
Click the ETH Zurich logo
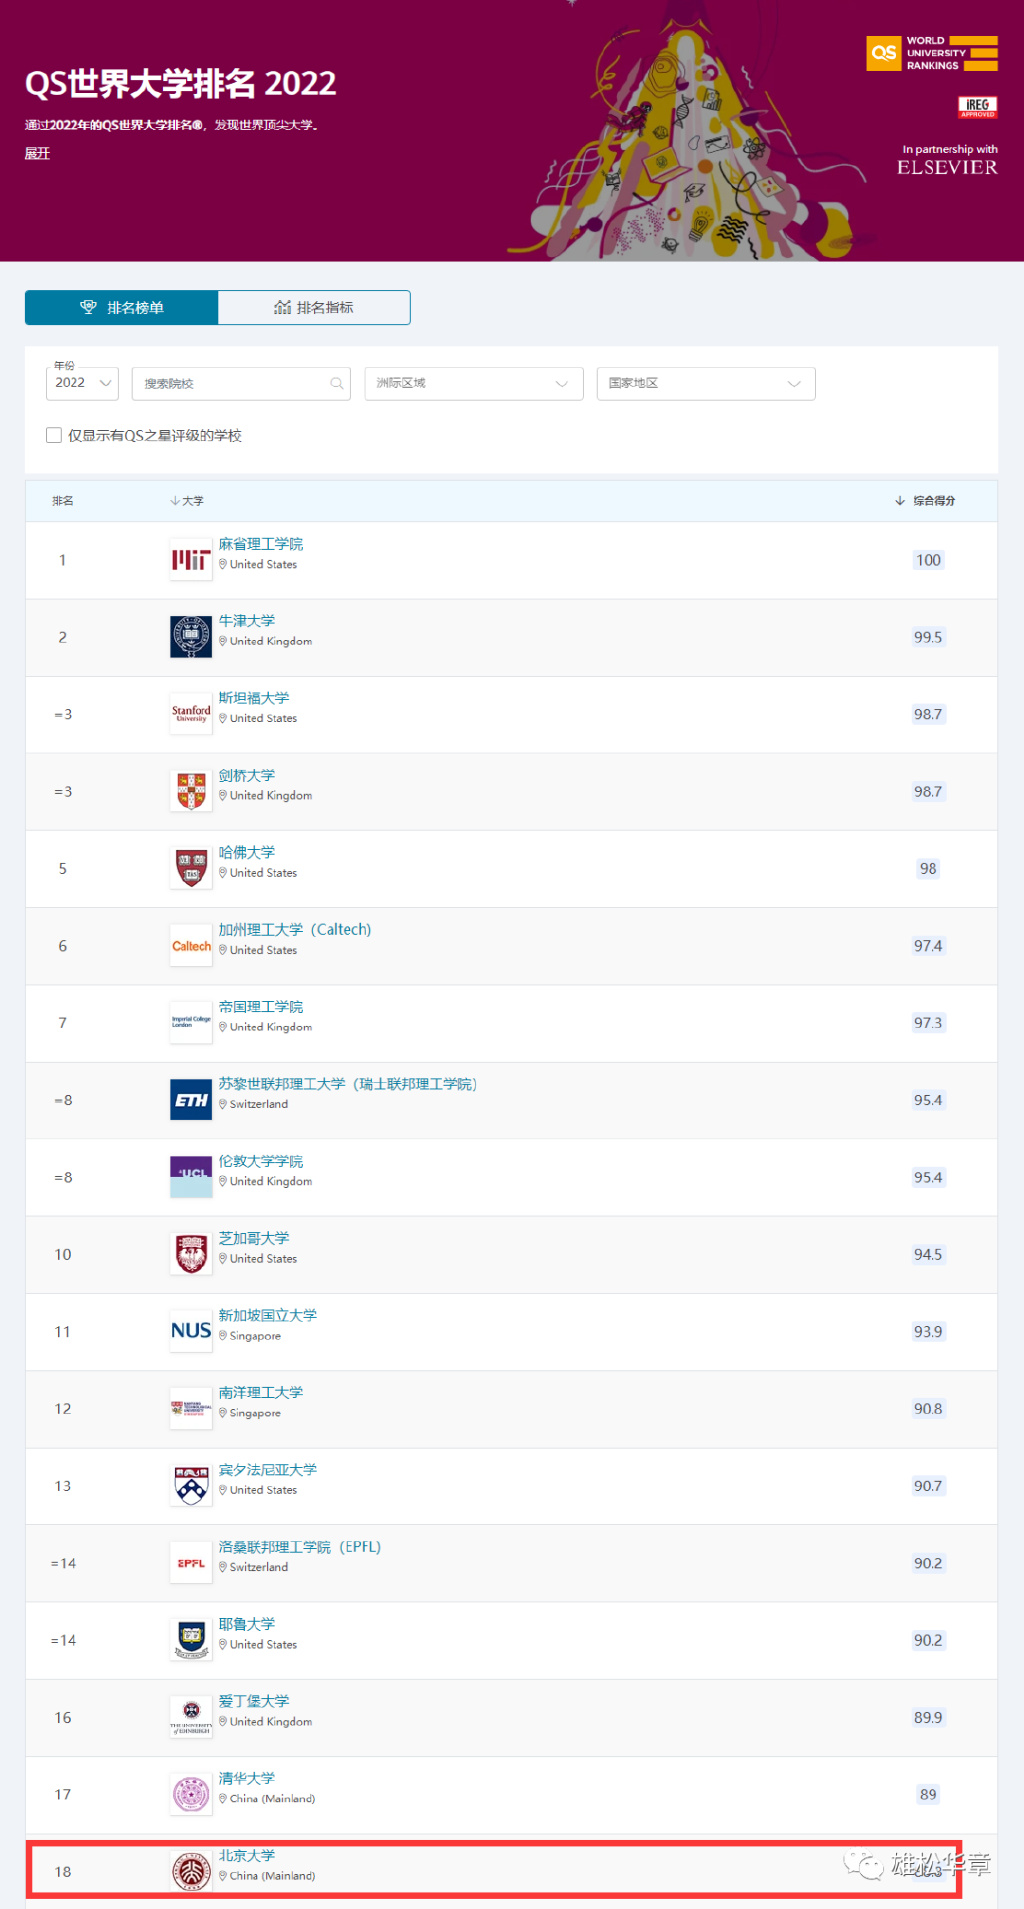190,1100
